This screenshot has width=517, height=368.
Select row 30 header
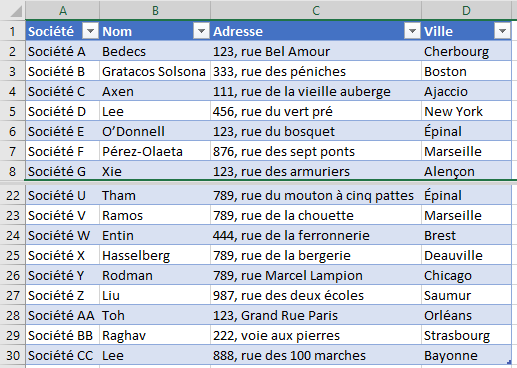(13, 355)
